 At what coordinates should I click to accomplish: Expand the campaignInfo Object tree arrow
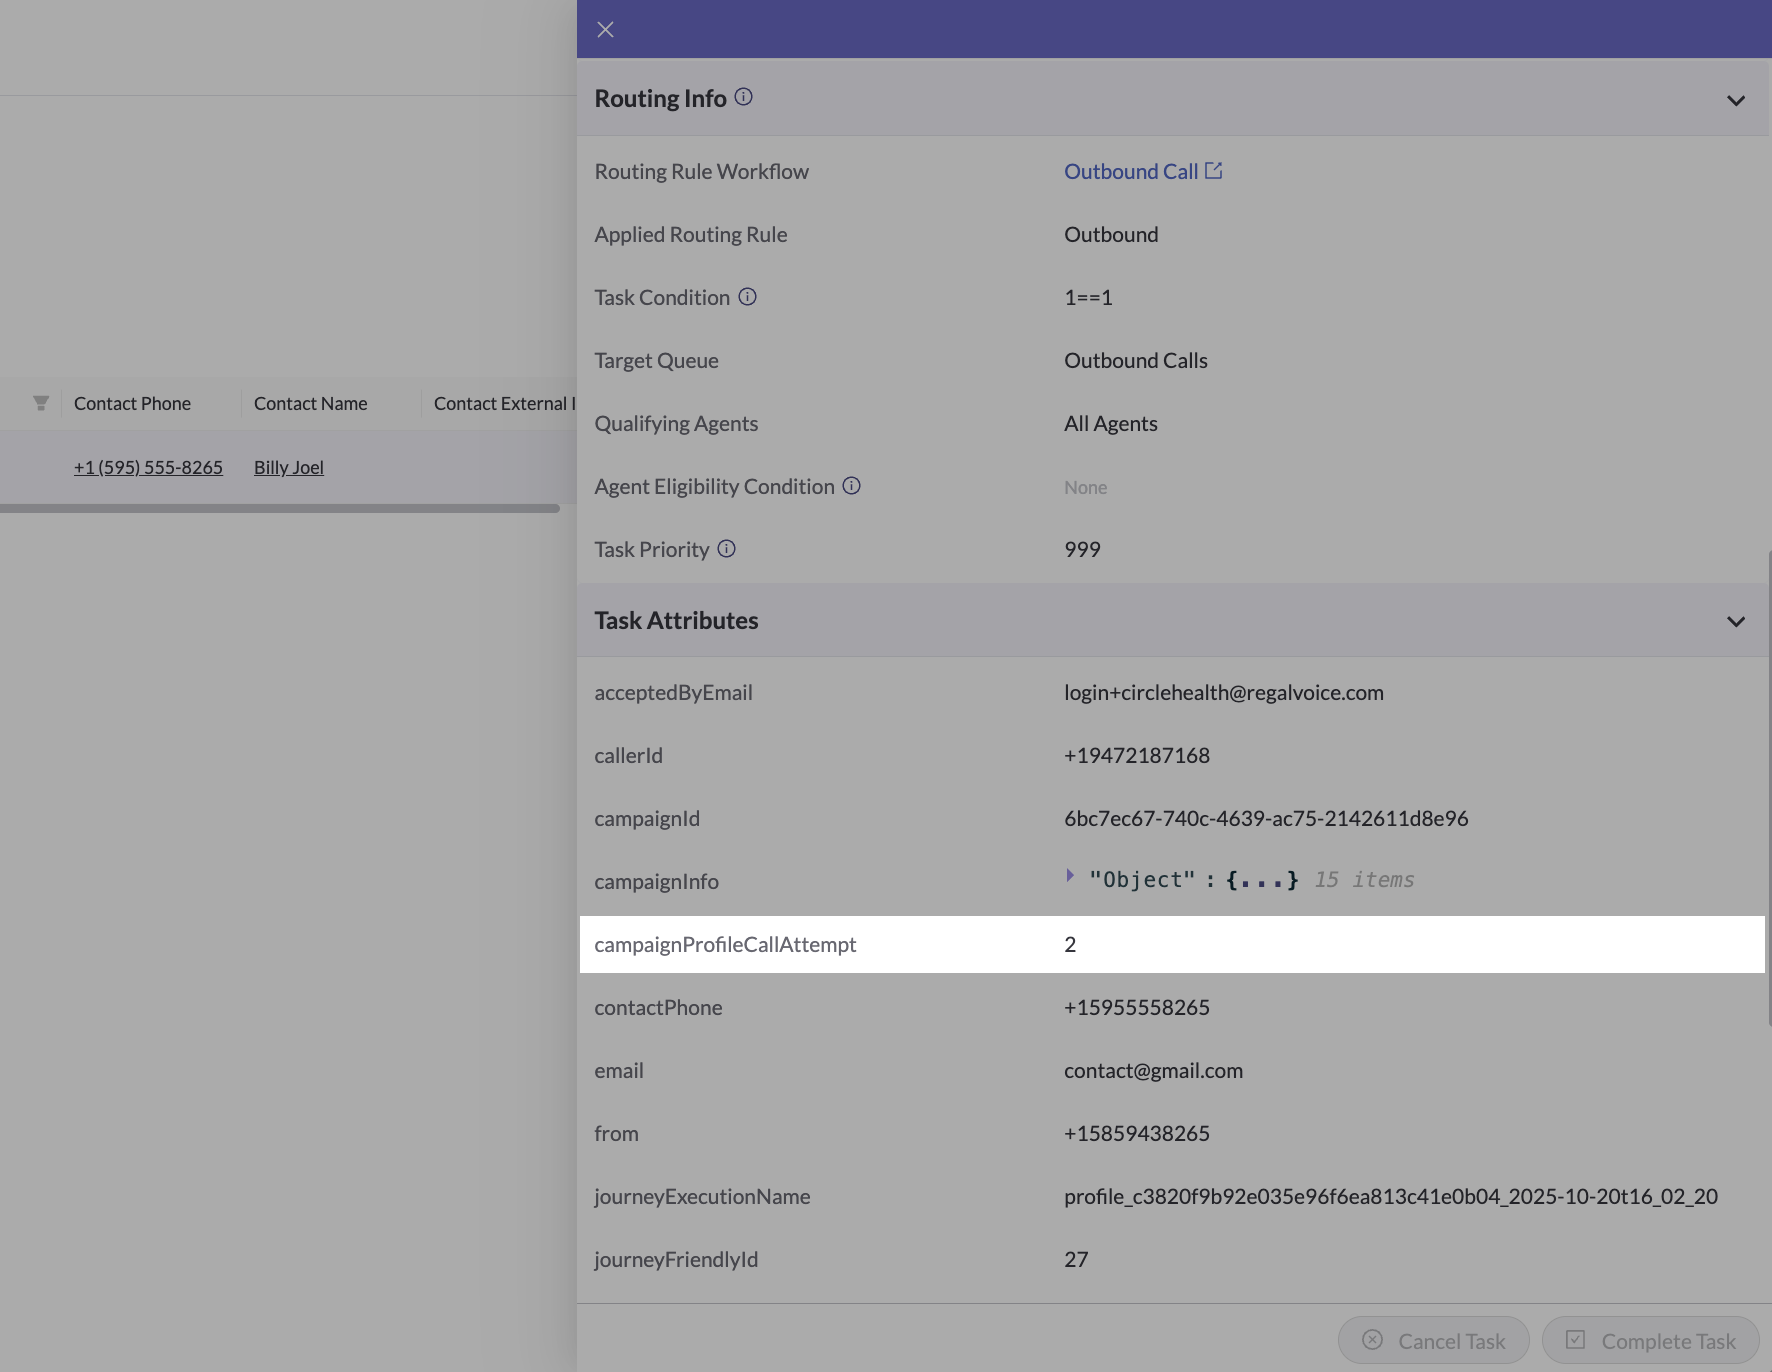(x=1070, y=876)
